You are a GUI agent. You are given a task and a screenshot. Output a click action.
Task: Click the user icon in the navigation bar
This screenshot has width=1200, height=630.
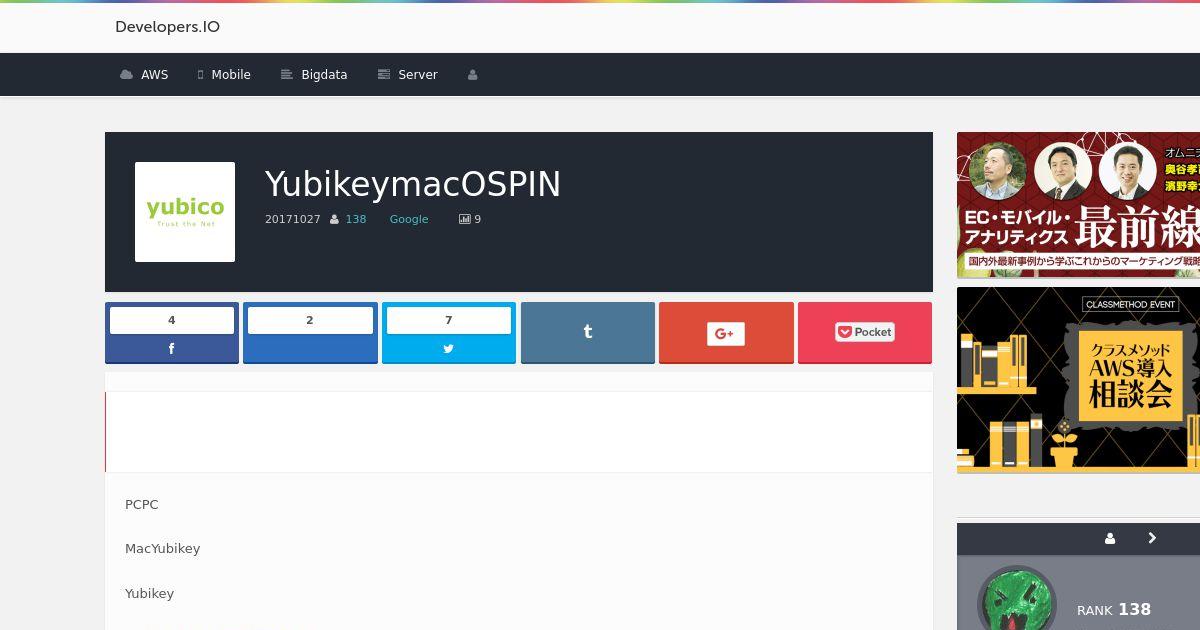(473, 75)
